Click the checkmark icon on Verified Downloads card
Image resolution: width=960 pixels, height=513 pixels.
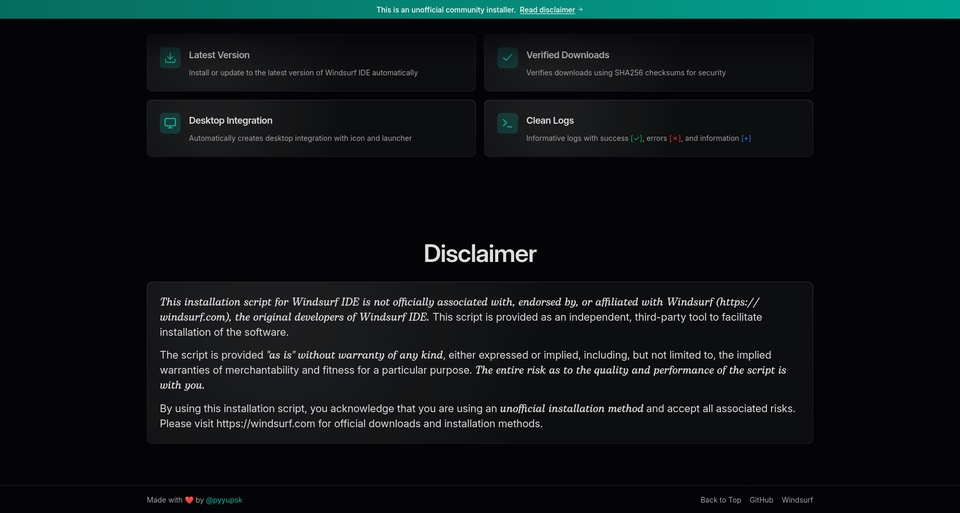pyautogui.click(x=508, y=58)
